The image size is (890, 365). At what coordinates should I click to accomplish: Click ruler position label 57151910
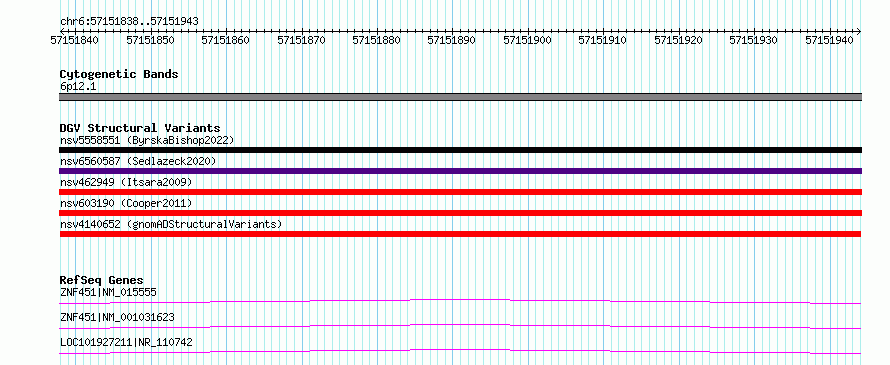602,40
